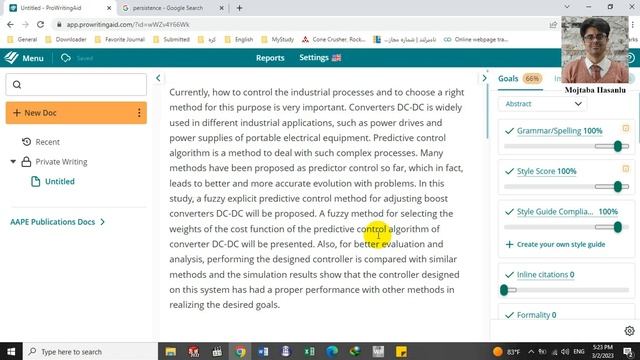Click the Recent history clock icon
This screenshot has height=360, width=640.
coord(27,142)
